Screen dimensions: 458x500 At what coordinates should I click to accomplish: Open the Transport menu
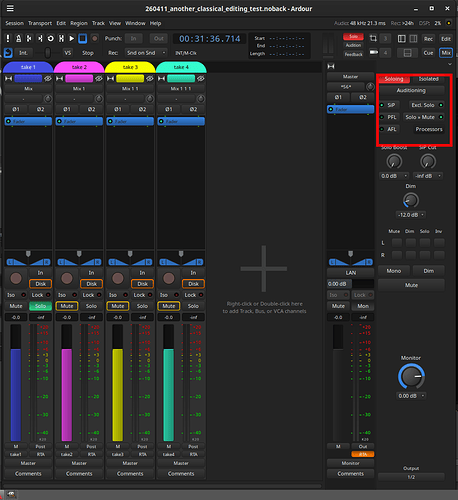(x=40, y=23)
